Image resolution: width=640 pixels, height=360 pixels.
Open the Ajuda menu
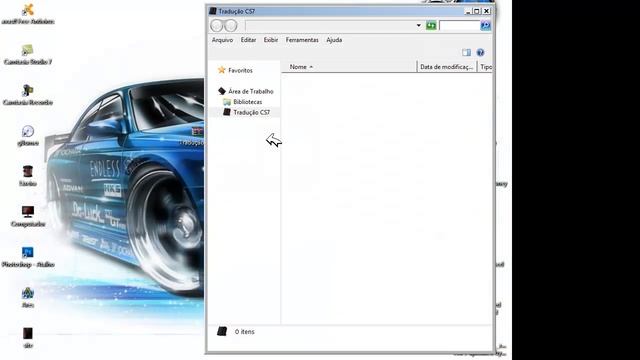click(x=334, y=40)
